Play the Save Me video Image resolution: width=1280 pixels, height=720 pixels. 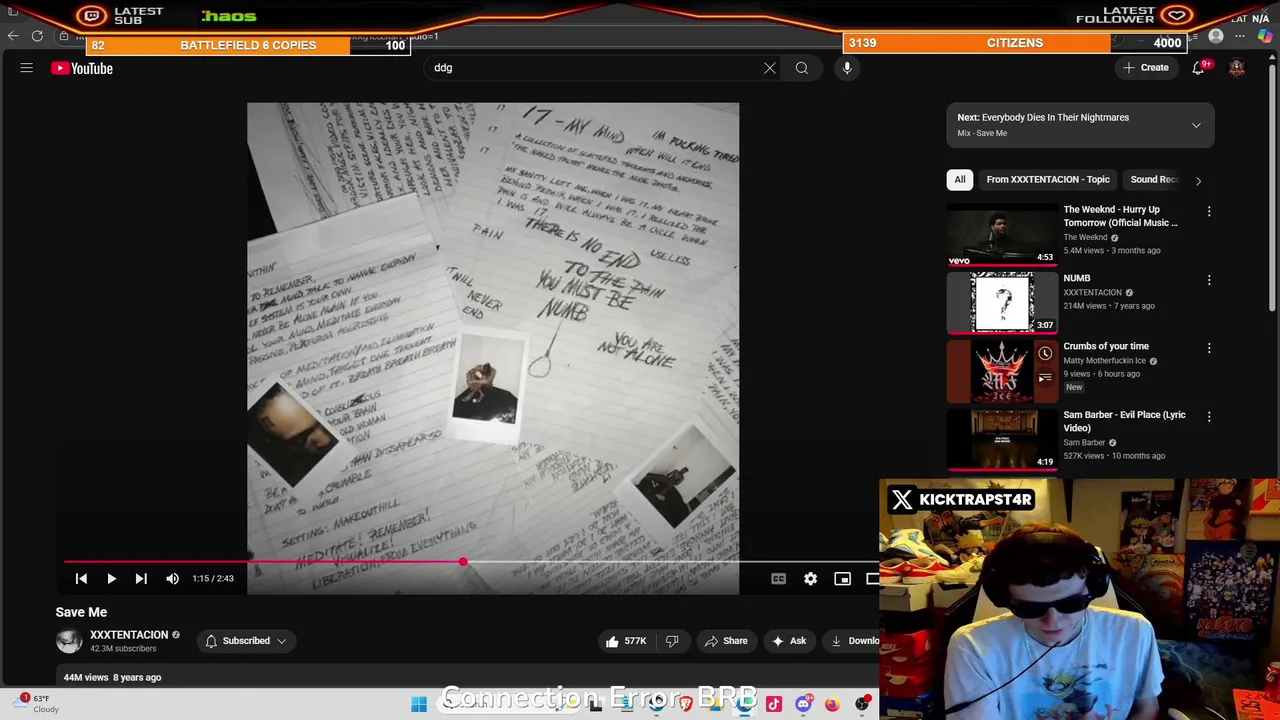(x=111, y=578)
